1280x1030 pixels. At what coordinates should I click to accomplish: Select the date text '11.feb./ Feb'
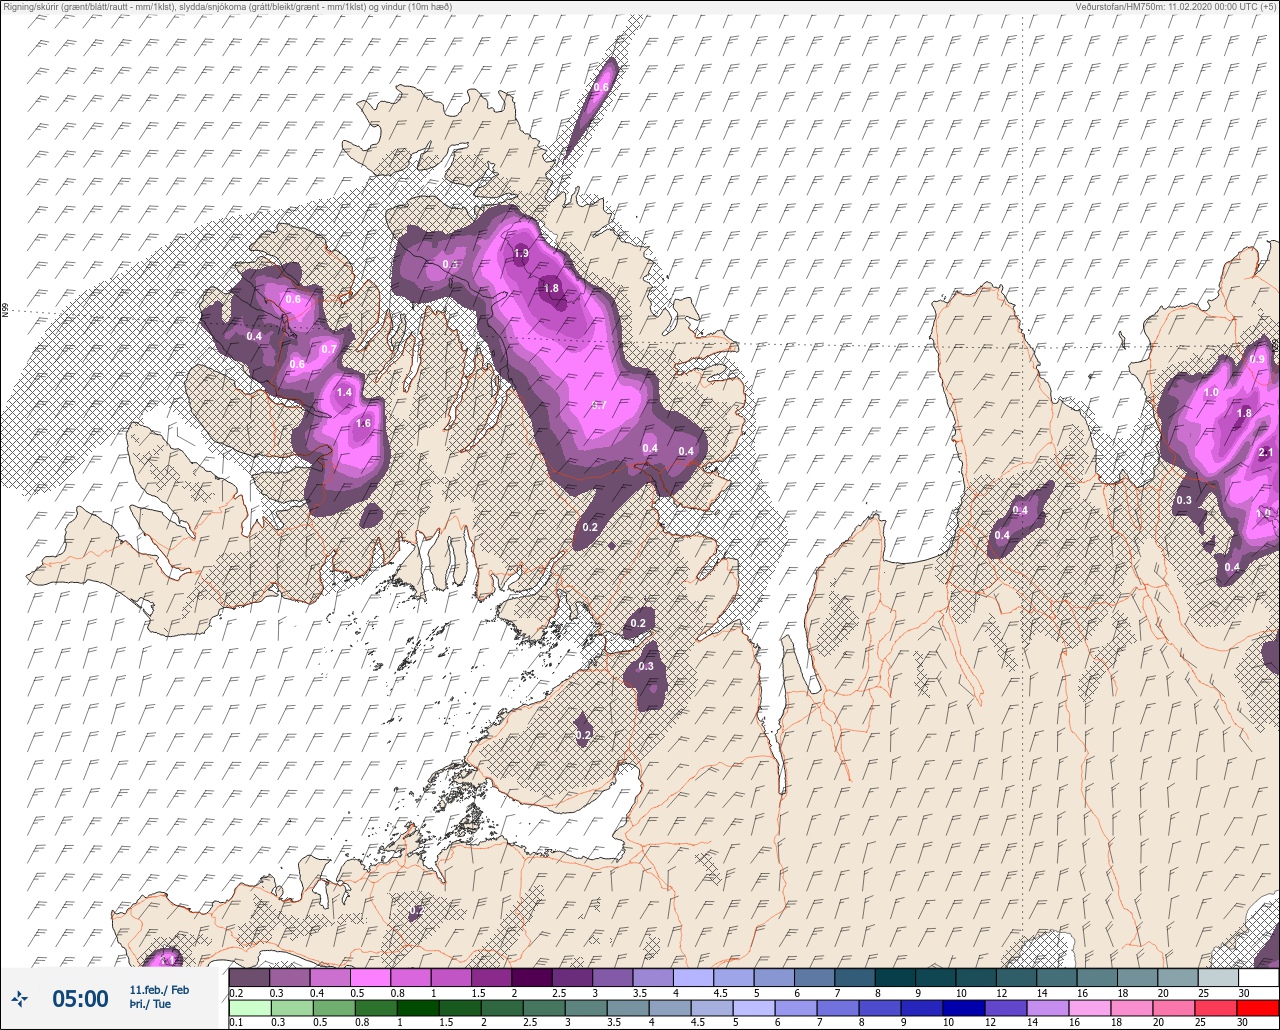click(159, 990)
